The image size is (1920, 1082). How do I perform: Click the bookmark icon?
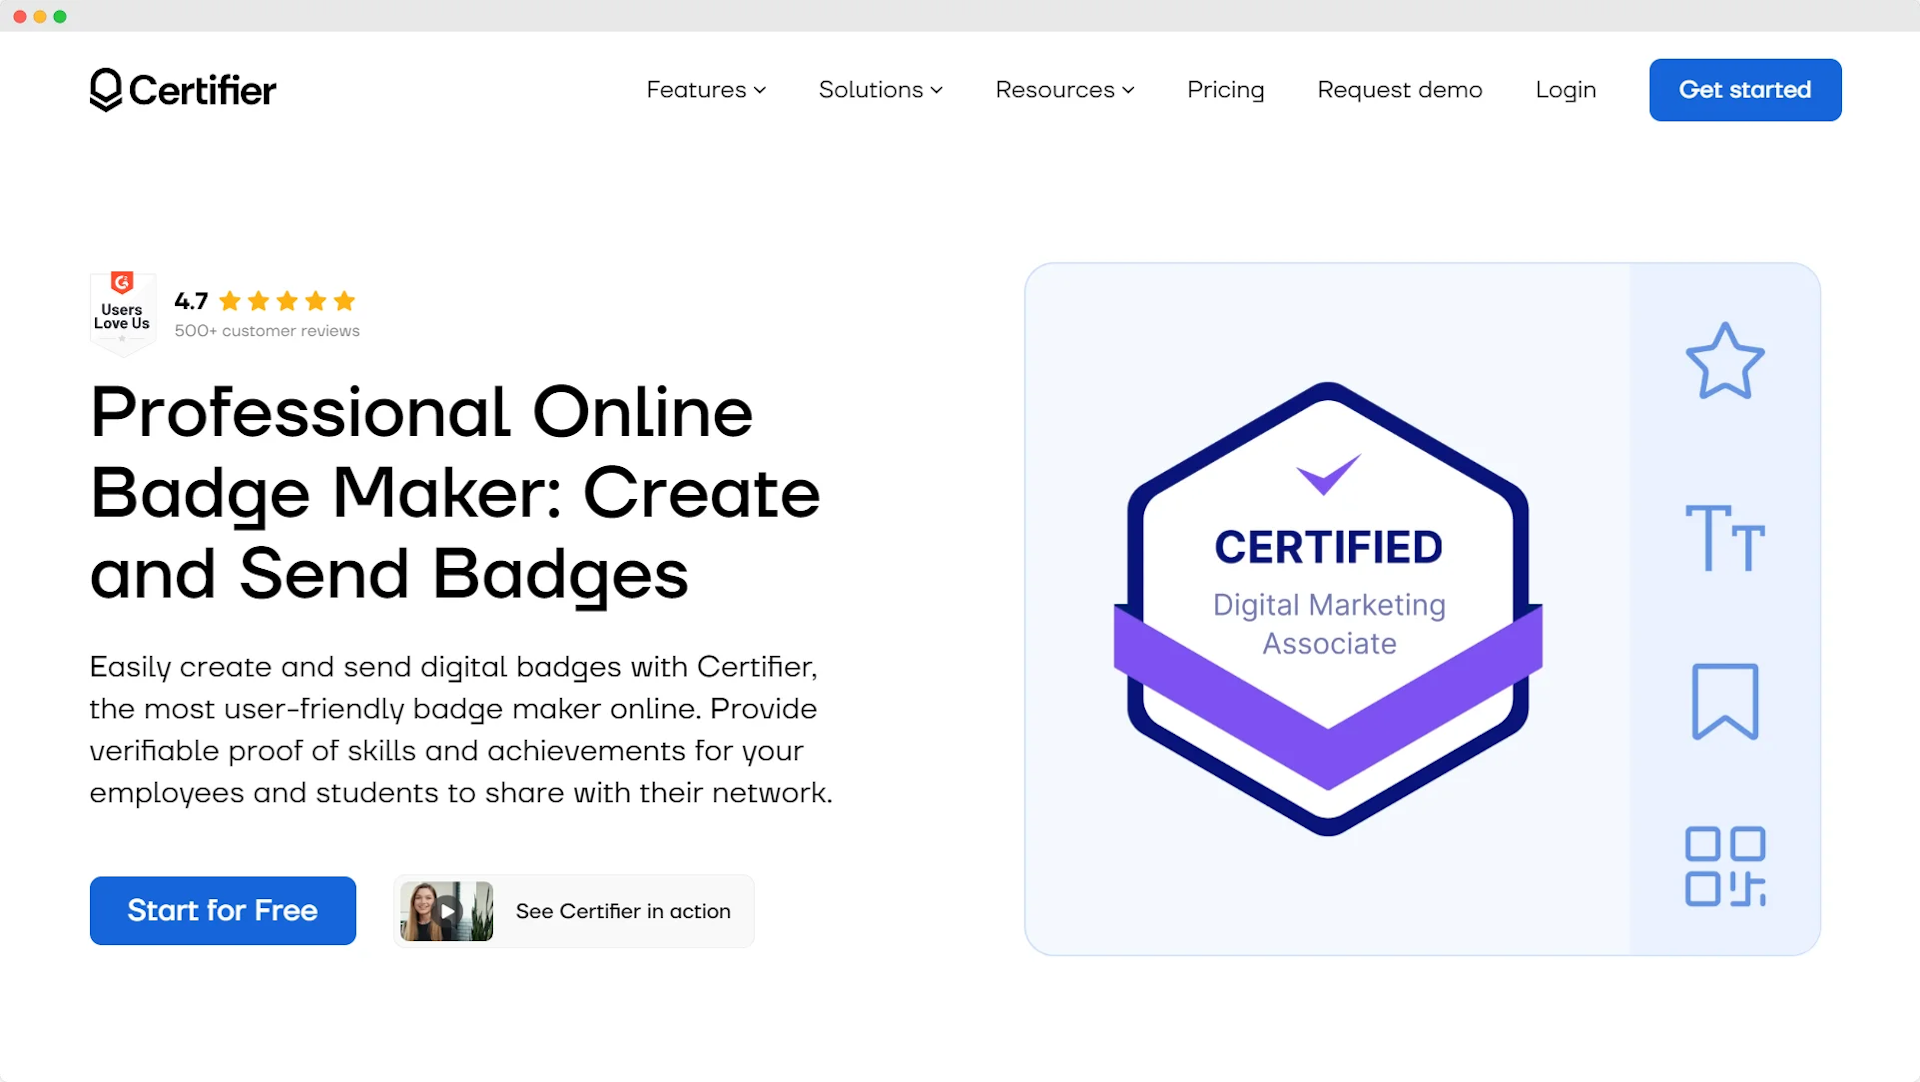pos(1724,701)
